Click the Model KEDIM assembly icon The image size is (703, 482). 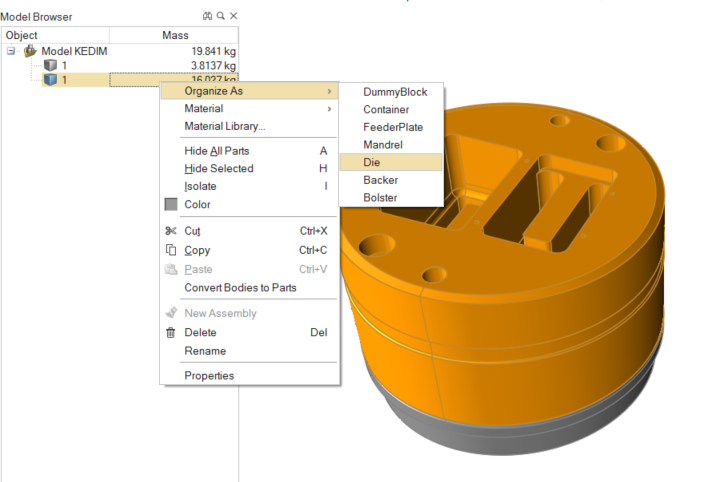[x=30, y=51]
